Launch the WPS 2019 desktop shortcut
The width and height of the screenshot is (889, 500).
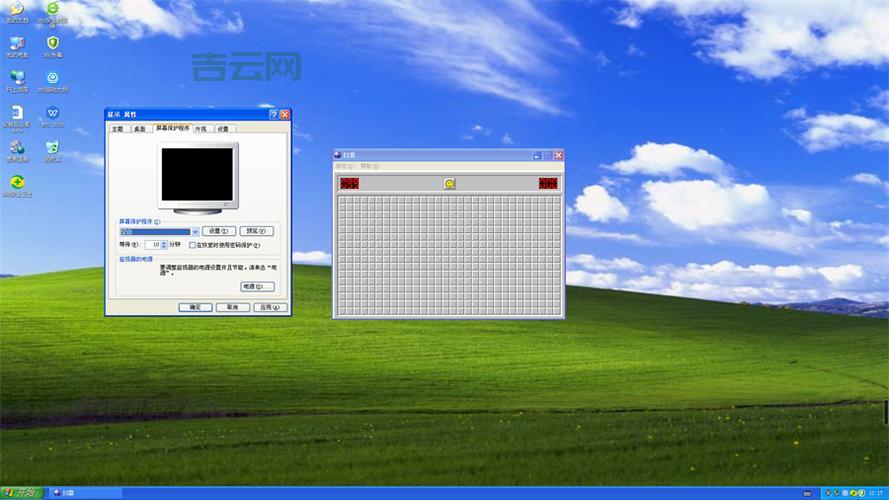point(52,113)
